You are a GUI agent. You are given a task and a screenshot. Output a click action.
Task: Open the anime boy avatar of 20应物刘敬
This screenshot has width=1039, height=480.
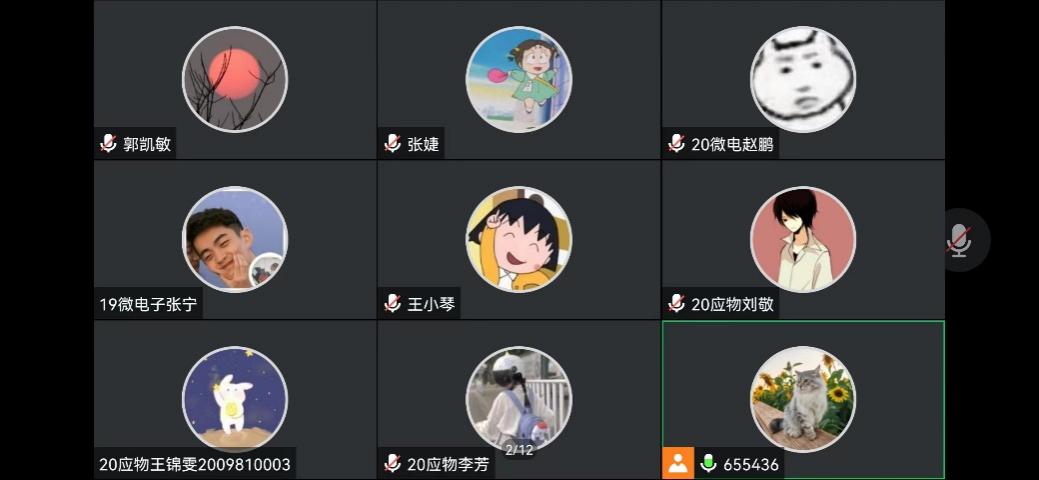click(x=803, y=239)
